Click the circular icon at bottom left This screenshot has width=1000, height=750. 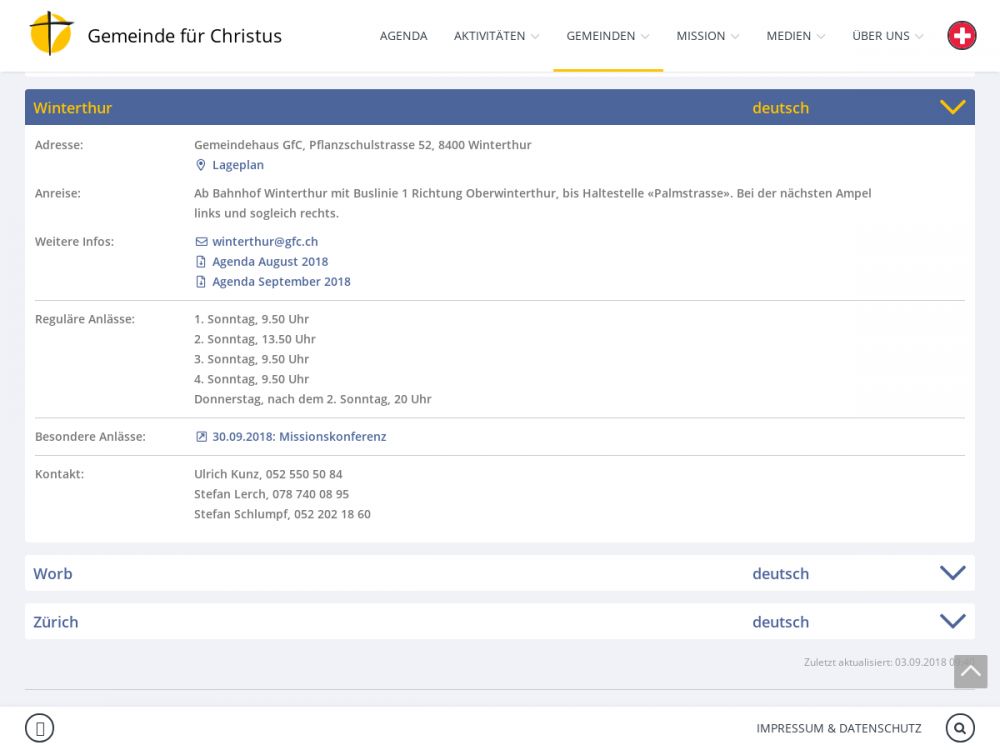click(x=39, y=728)
